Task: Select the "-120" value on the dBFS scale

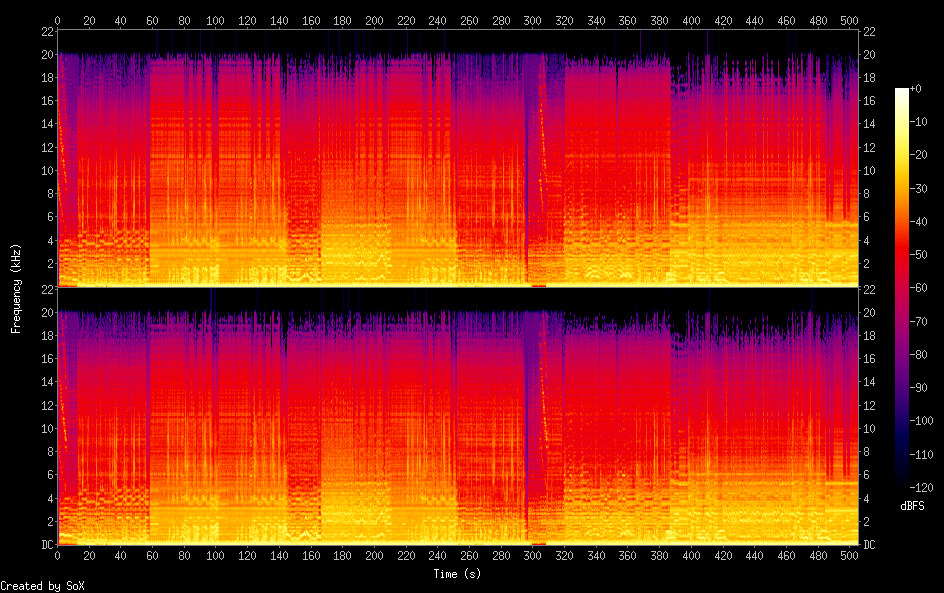Action: click(922, 488)
